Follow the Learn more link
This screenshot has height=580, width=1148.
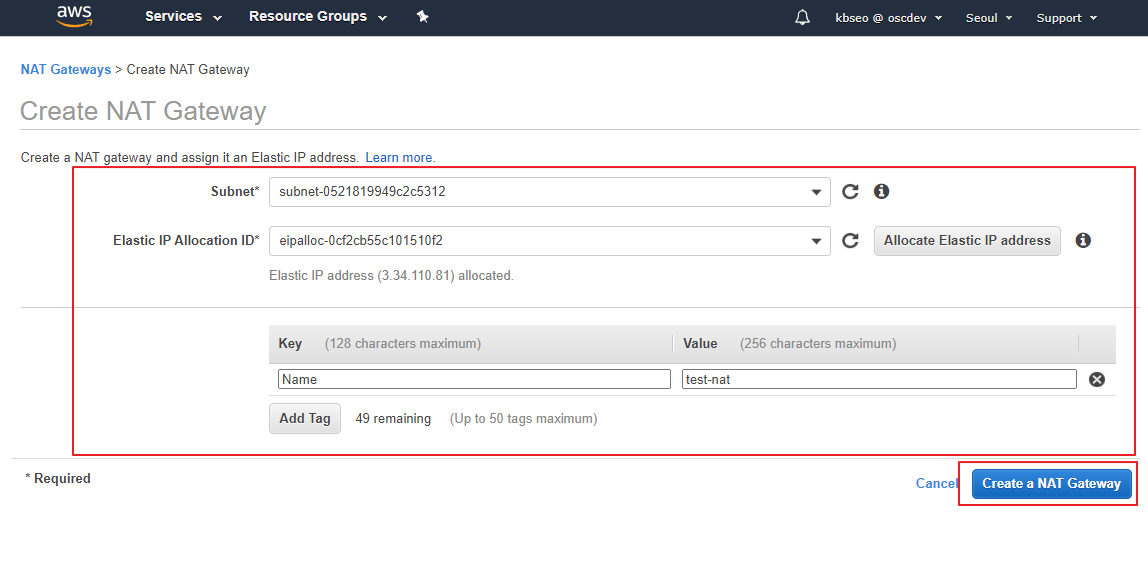[400, 157]
